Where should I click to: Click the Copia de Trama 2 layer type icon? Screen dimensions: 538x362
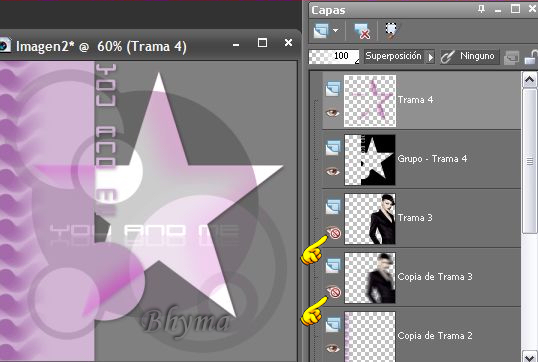point(332,325)
